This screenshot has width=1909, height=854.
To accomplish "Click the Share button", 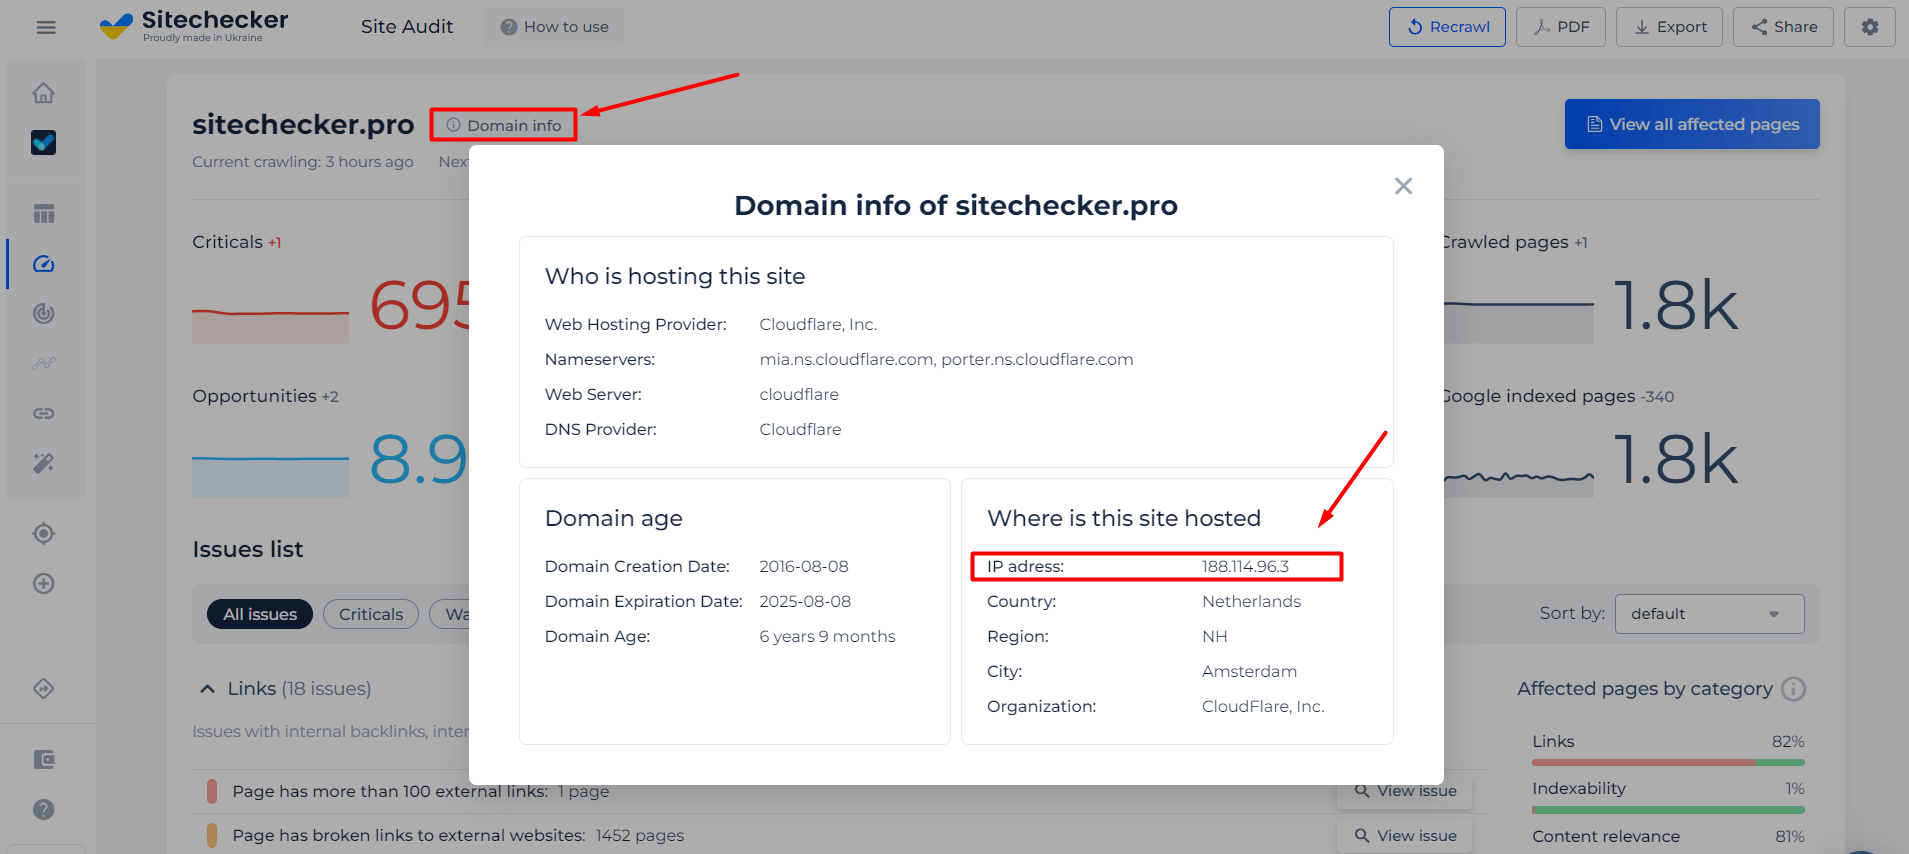I will click(1783, 27).
